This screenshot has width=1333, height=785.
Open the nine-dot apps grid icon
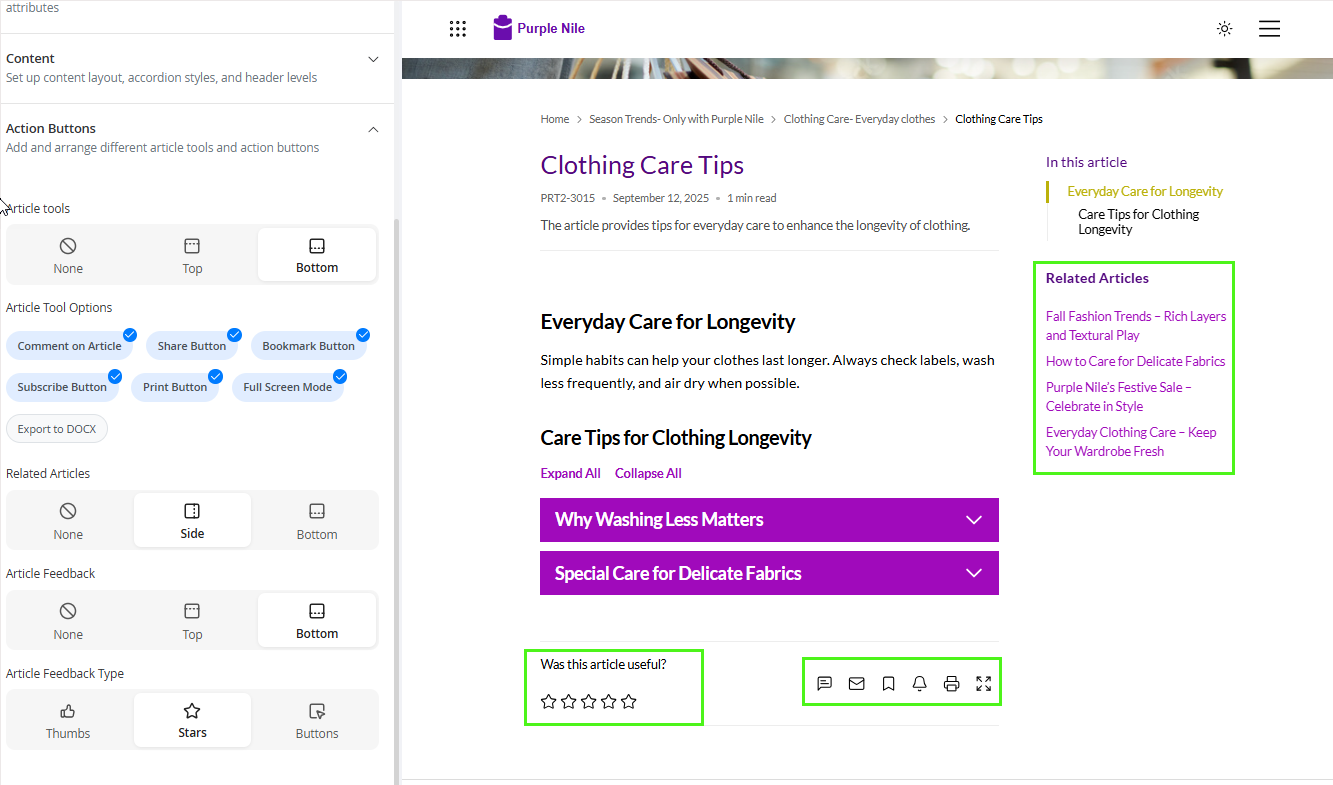click(x=458, y=29)
